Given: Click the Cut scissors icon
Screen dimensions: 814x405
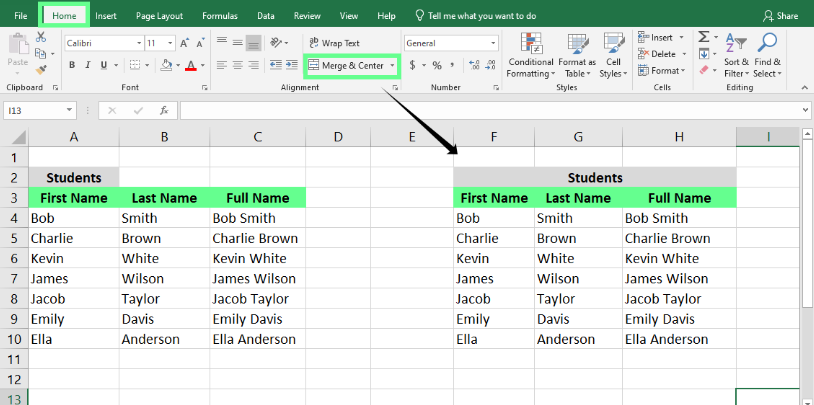Looking at the screenshot, I should pyautogui.click(x=41, y=37).
